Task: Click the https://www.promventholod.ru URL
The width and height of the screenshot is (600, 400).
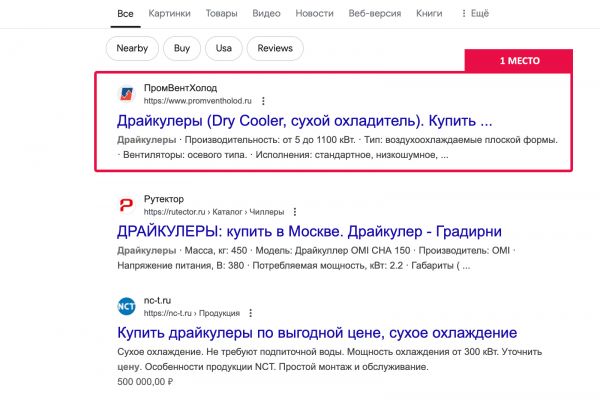Action: (197, 101)
